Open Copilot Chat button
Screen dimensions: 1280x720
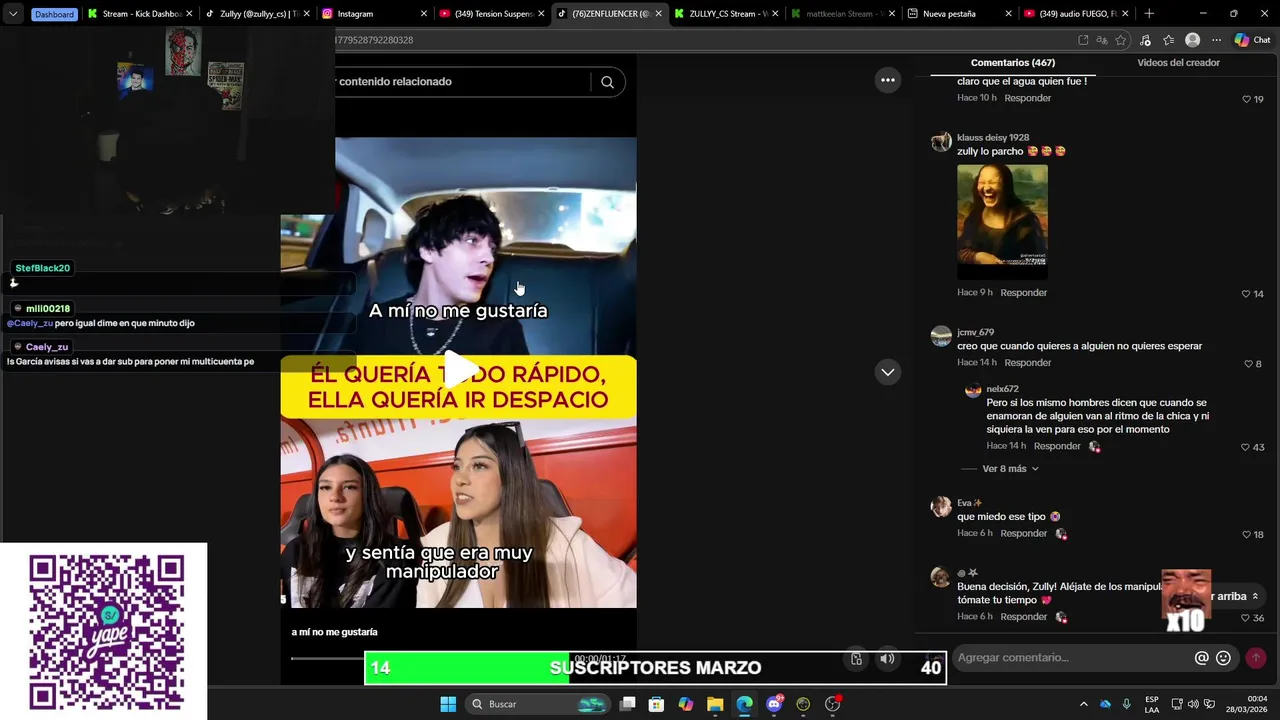(x=1252, y=40)
